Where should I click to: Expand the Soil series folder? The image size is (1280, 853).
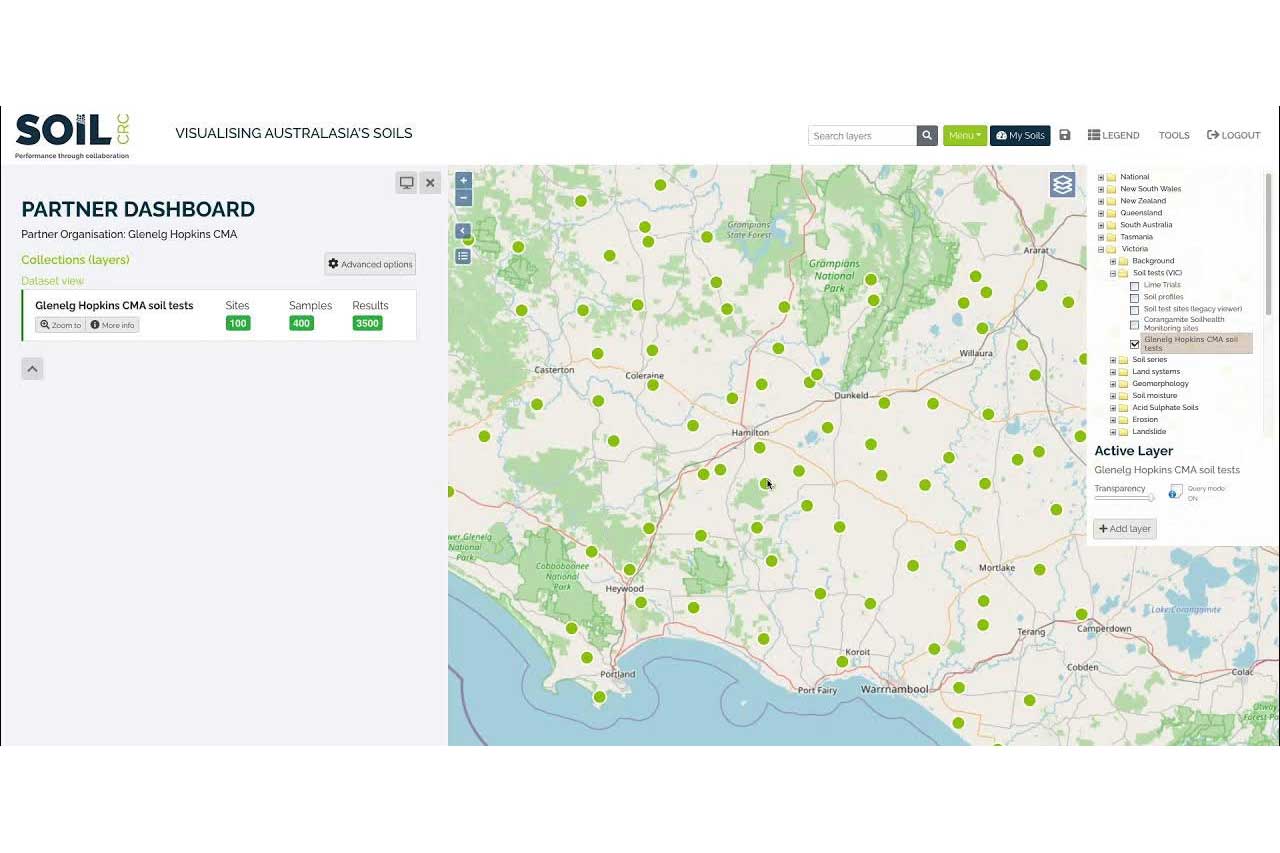(1113, 360)
